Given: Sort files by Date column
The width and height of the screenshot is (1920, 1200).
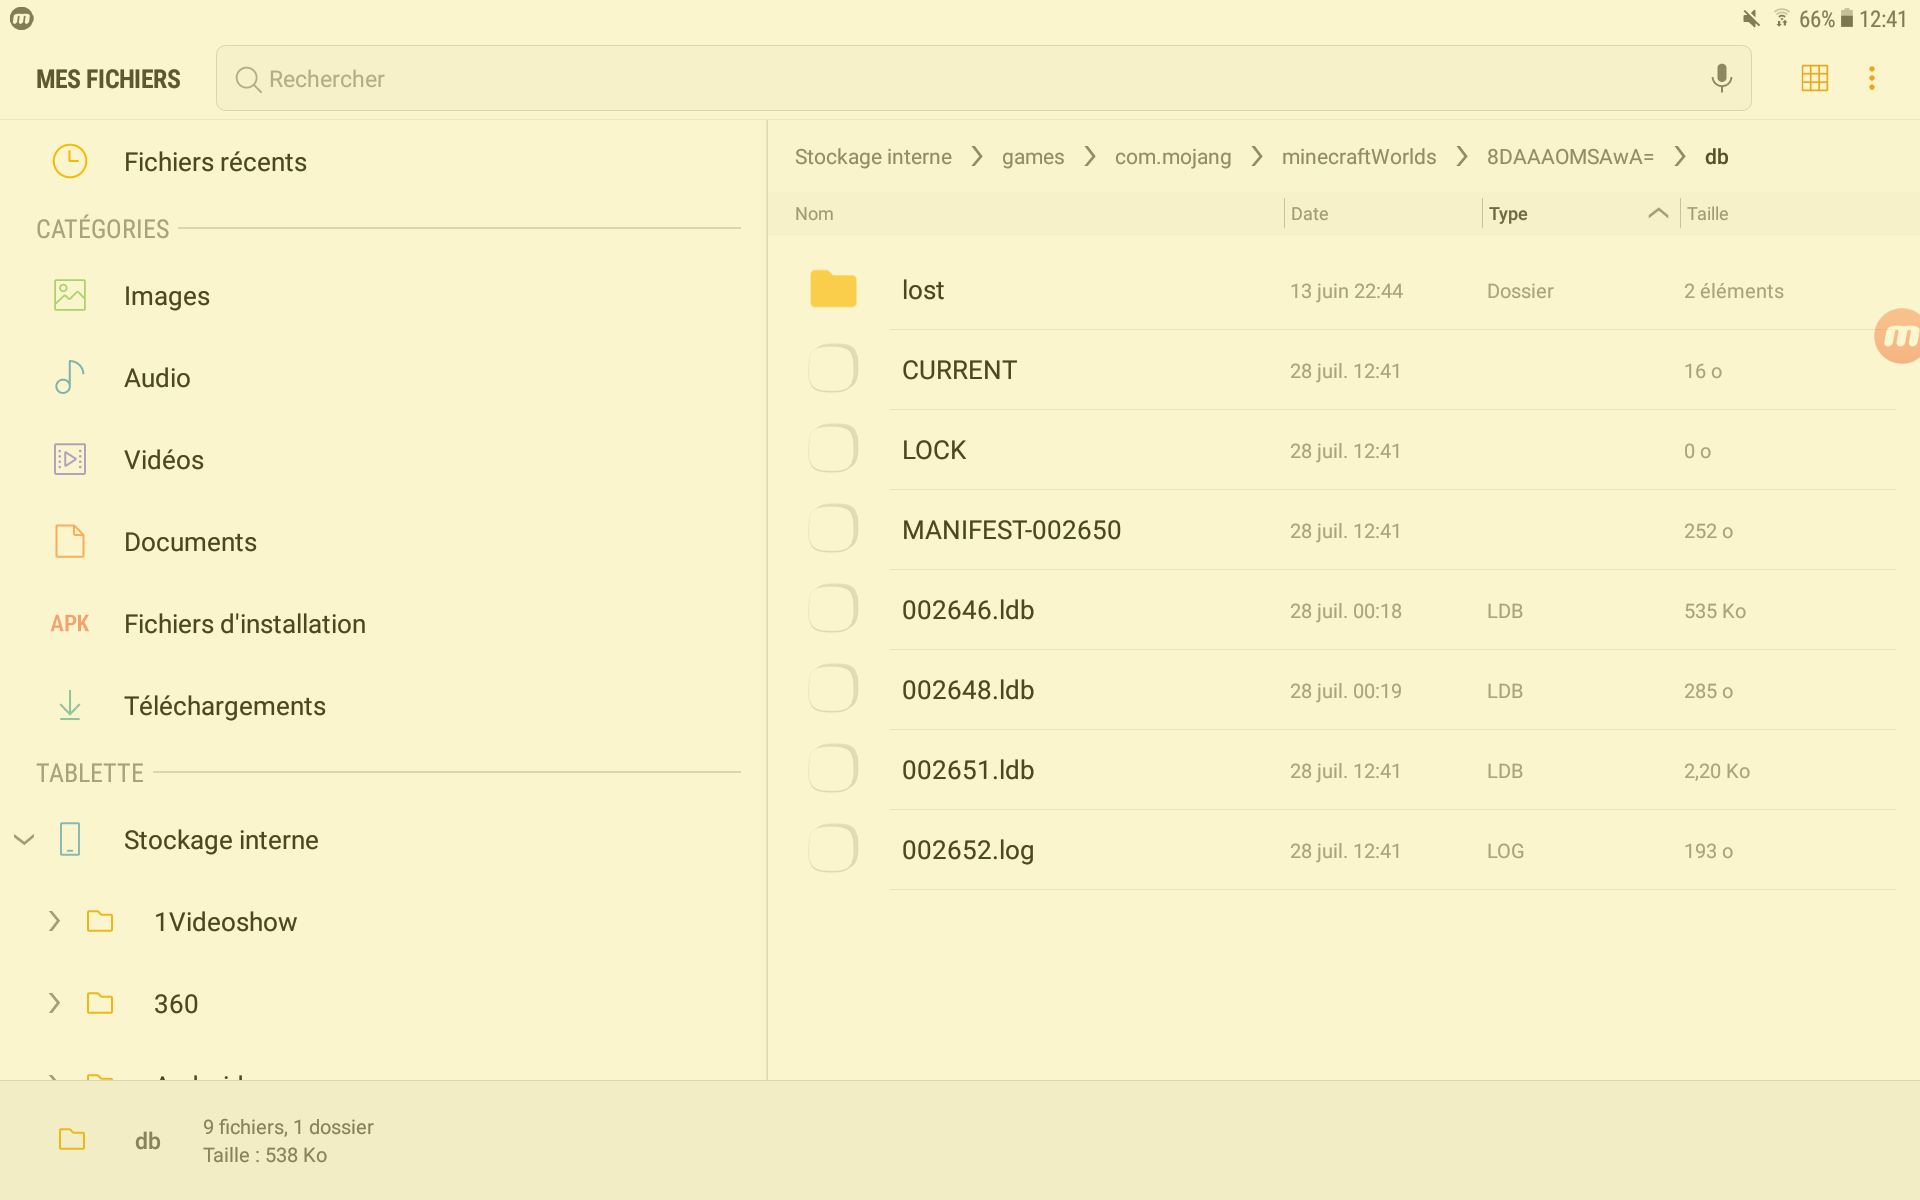Looking at the screenshot, I should coord(1309,214).
